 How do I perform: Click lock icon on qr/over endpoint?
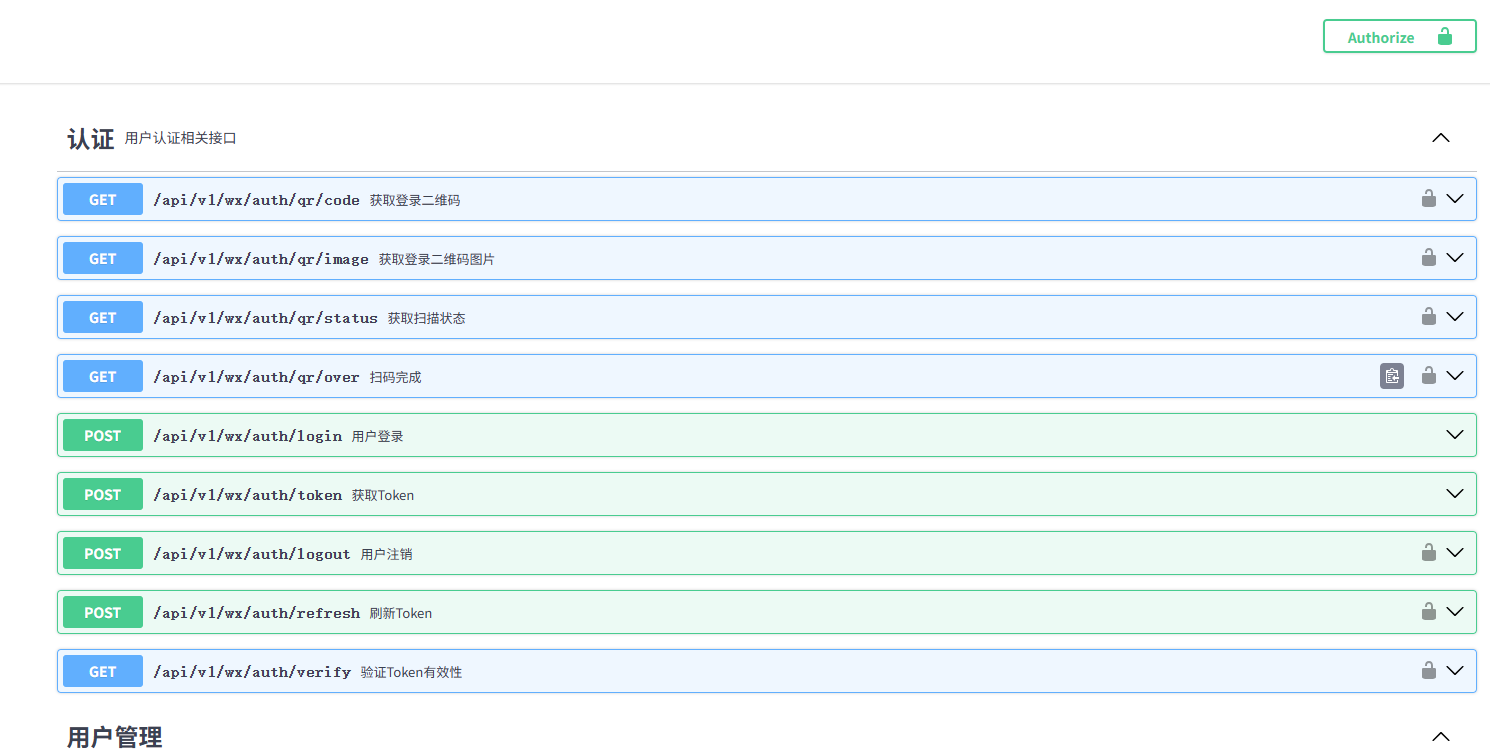tap(1429, 375)
